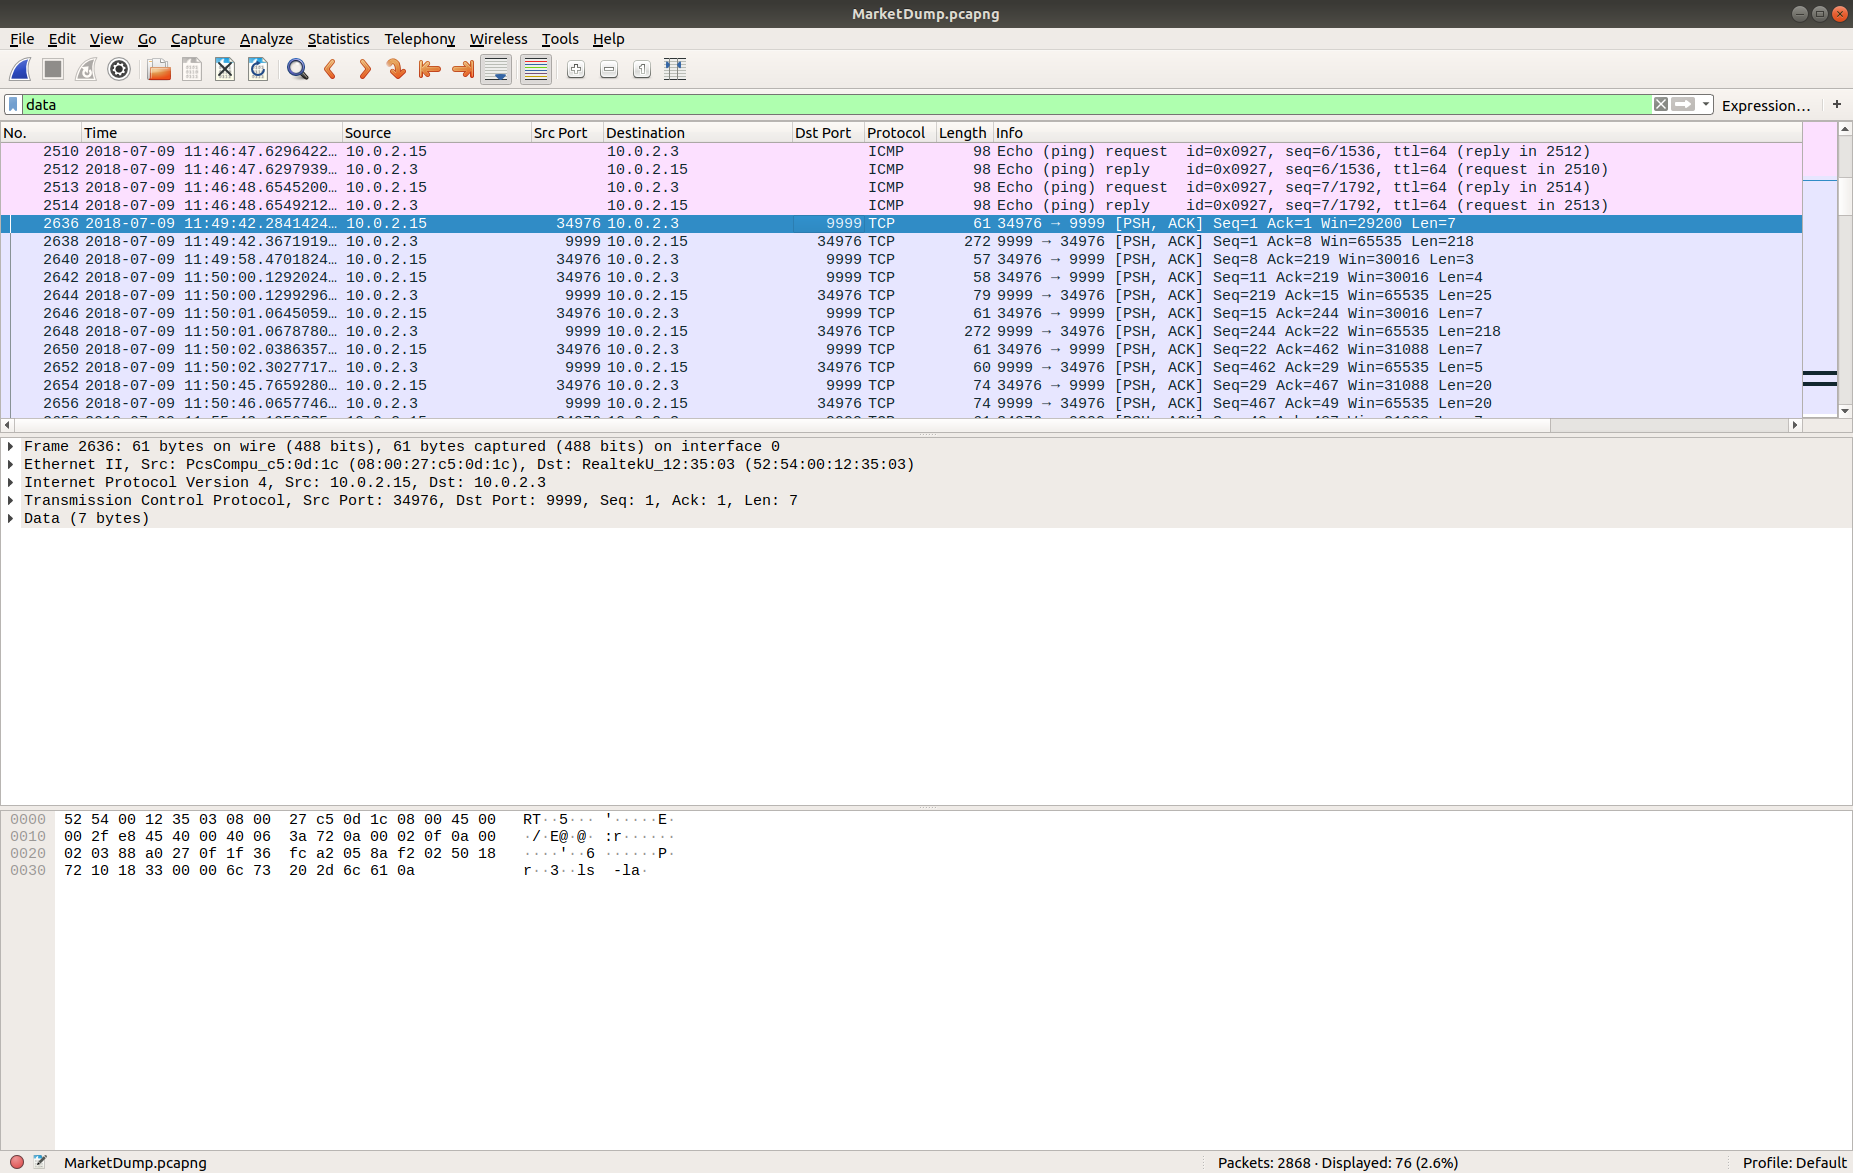
Task: Toggle packet colorizing rules
Action: click(536, 69)
